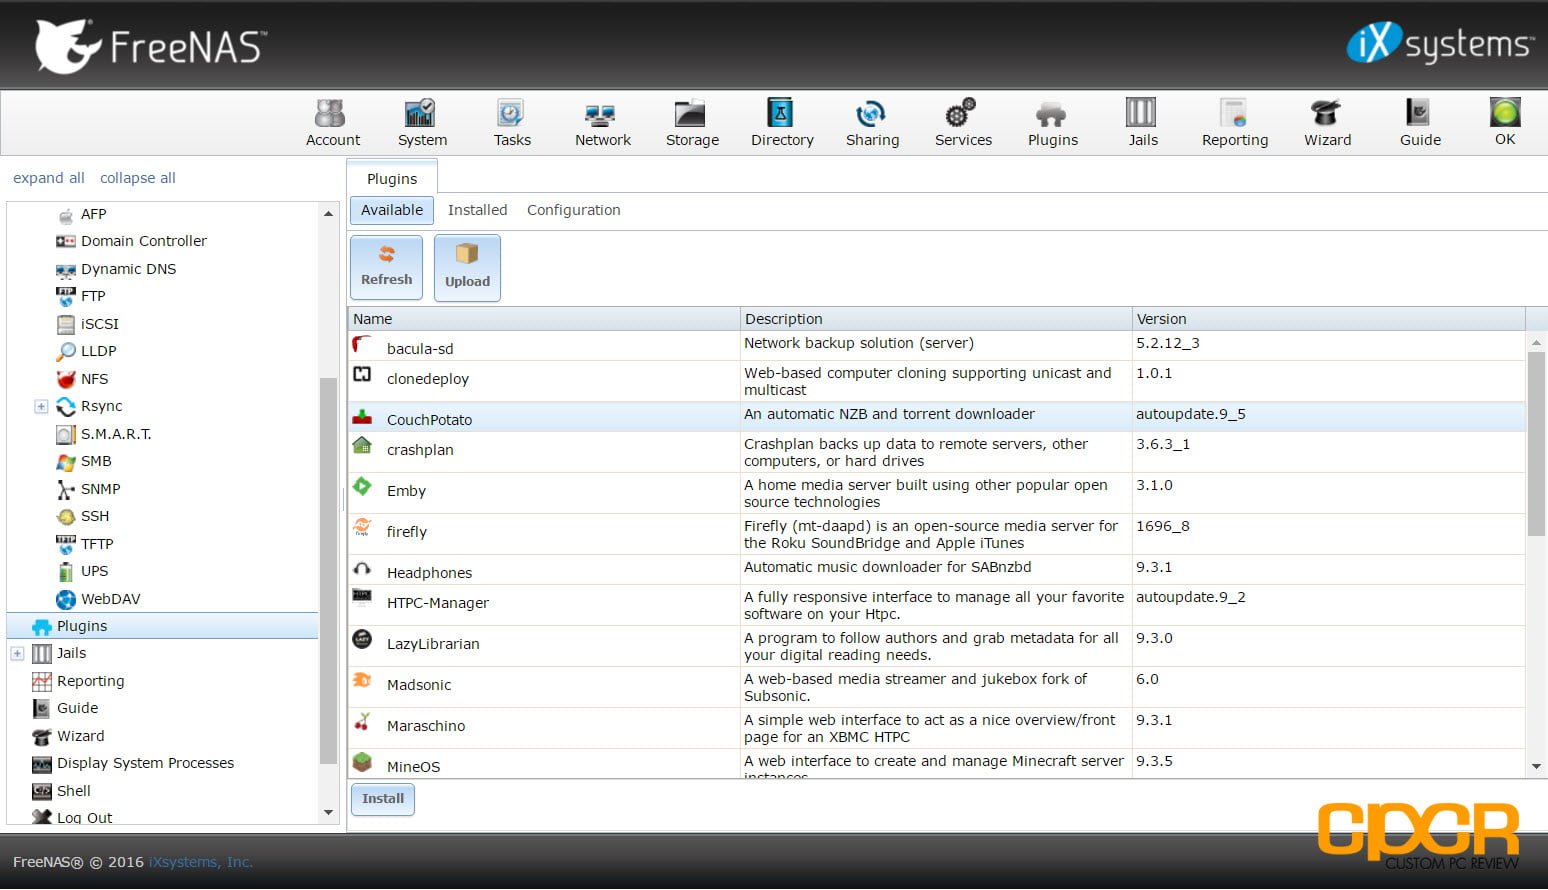The height and width of the screenshot is (890, 1548).
Task: Select Dynamic DNS in the tree
Action: click(128, 269)
